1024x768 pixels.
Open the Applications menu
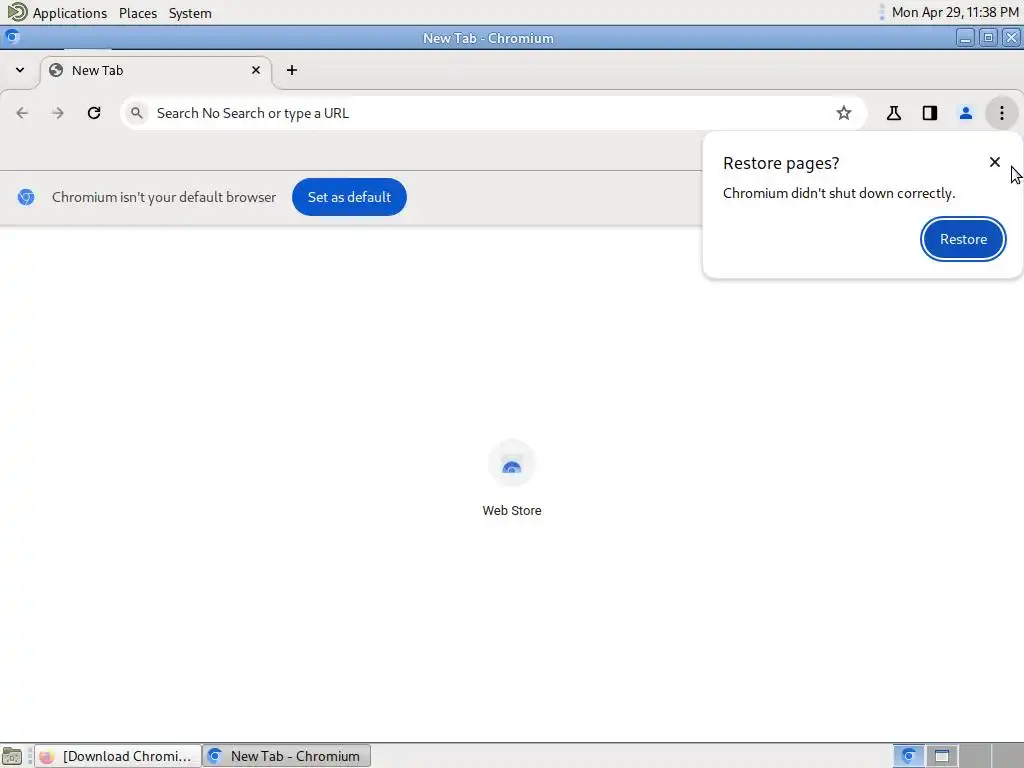(x=70, y=13)
